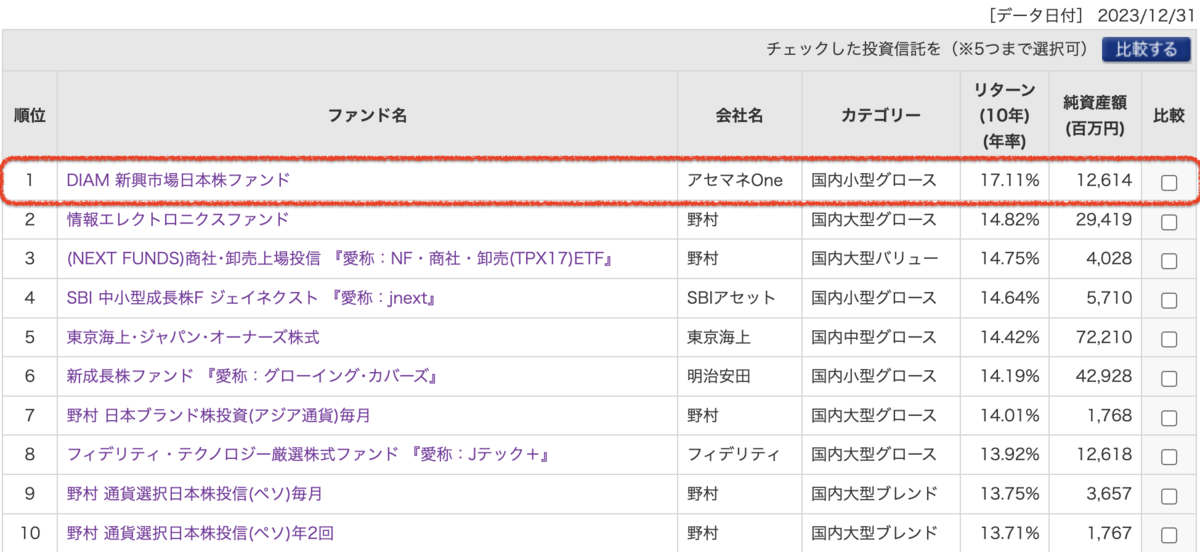Image resolution: width=1200 pixels, height=552 pixels.
Task: Click the 比較する button
Action: pos(1146,49)
